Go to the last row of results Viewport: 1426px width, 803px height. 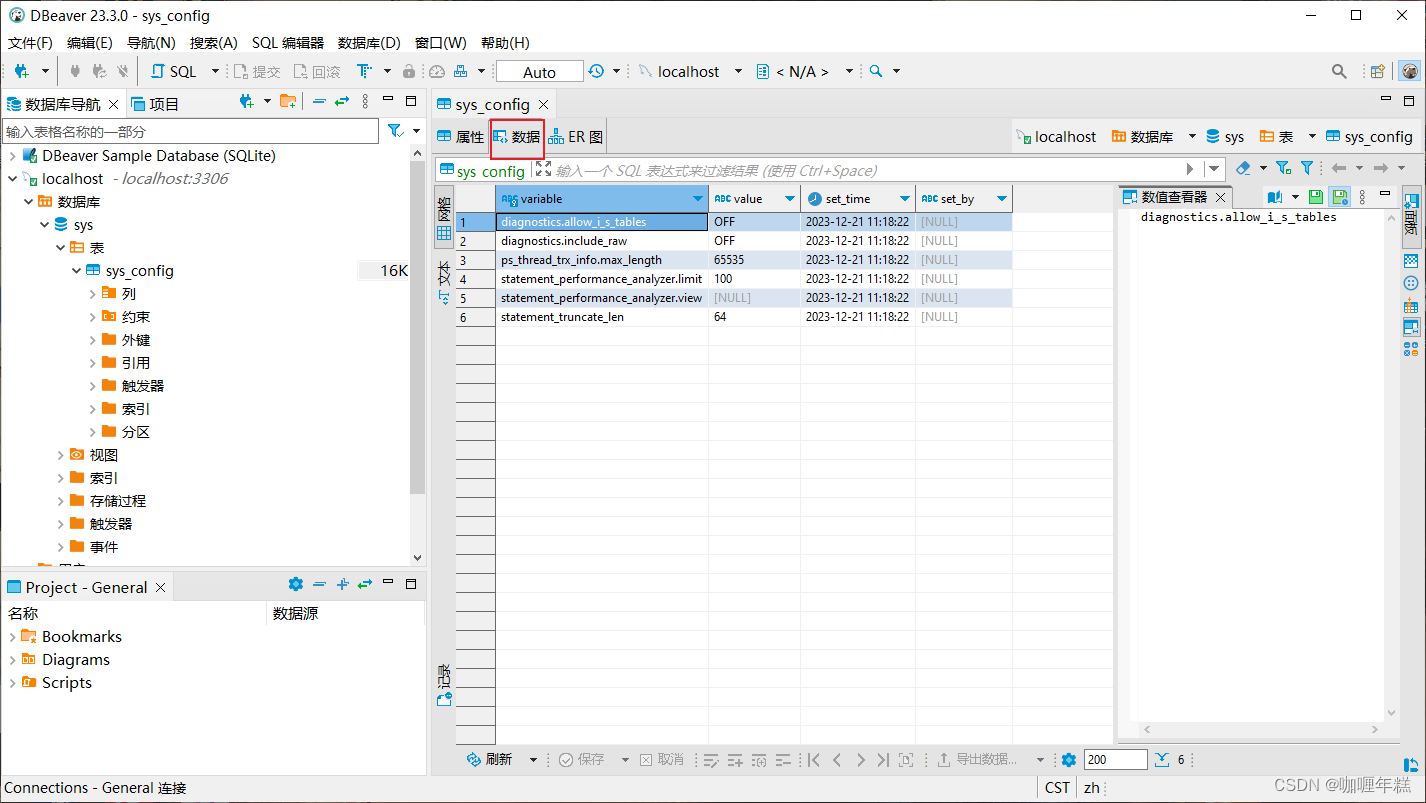pyautogui.click(x=883, y=760)
